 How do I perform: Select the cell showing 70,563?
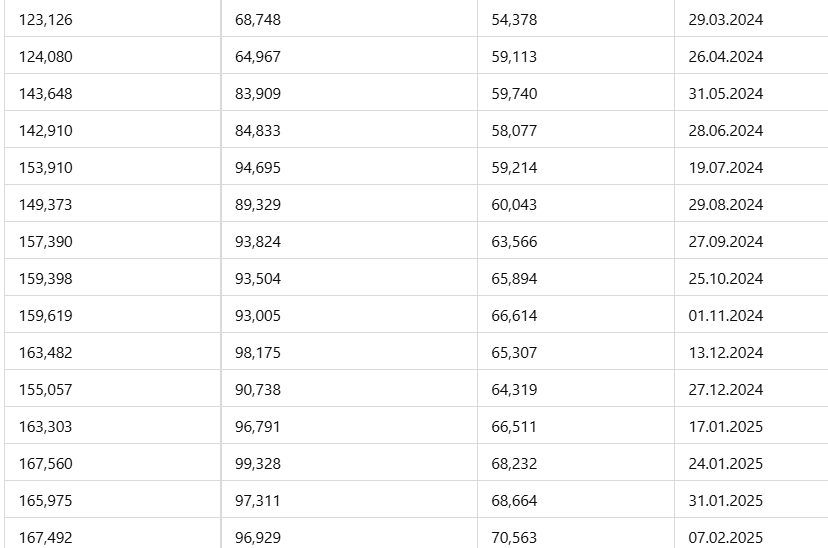(514, 537)
